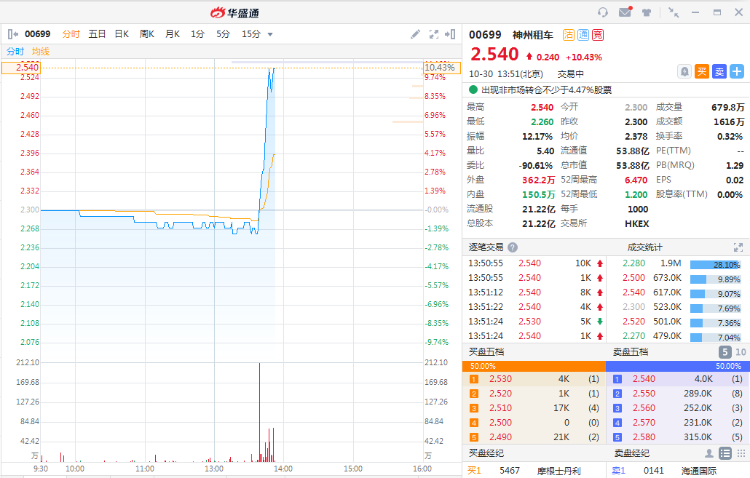
Task: Switch order book to 5 levels
Action: (x=725, y=352)
